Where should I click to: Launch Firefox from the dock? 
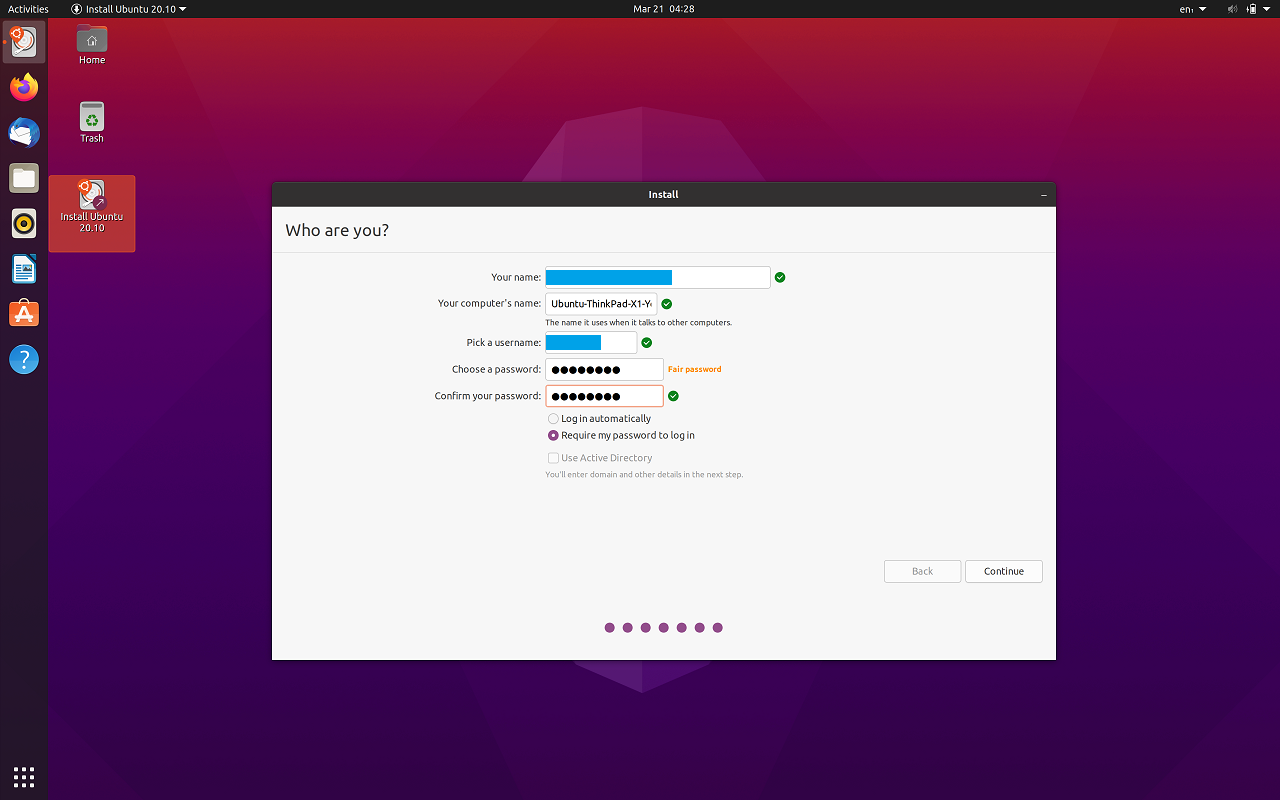click(x=24, y=87)
